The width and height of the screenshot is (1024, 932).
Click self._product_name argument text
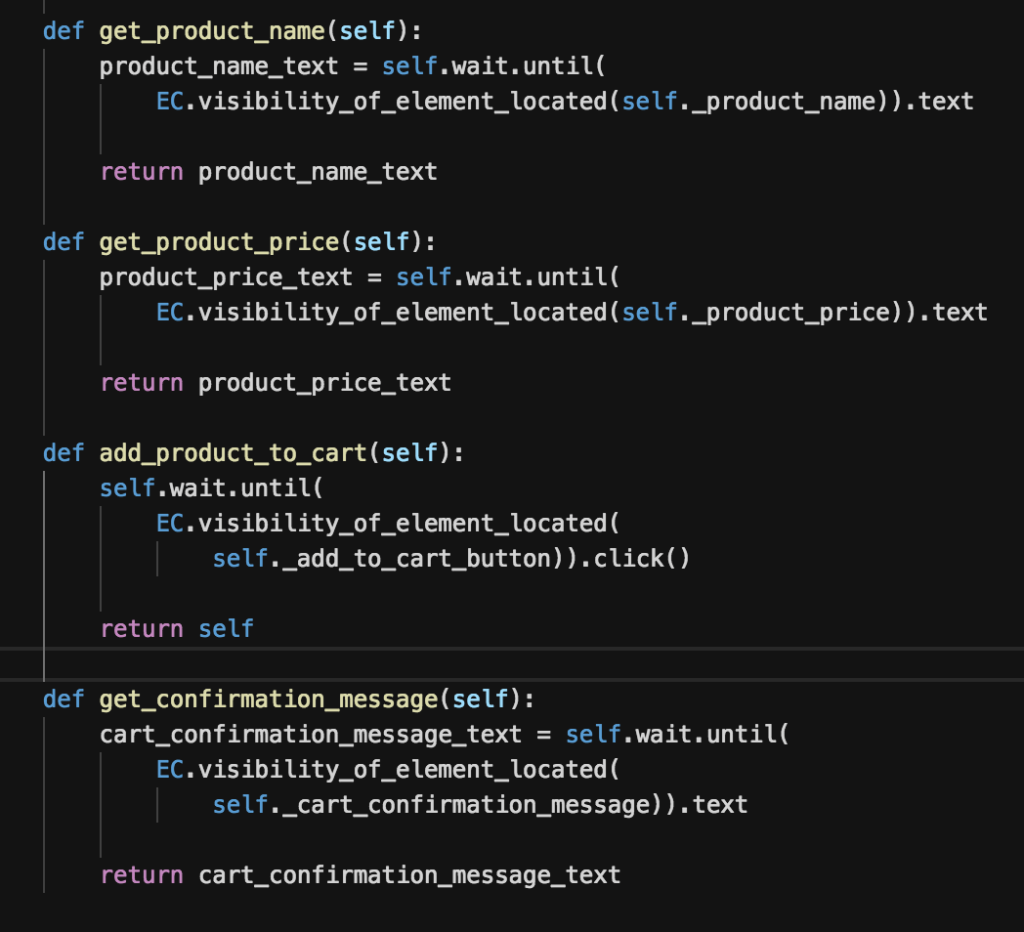[748, 101]
